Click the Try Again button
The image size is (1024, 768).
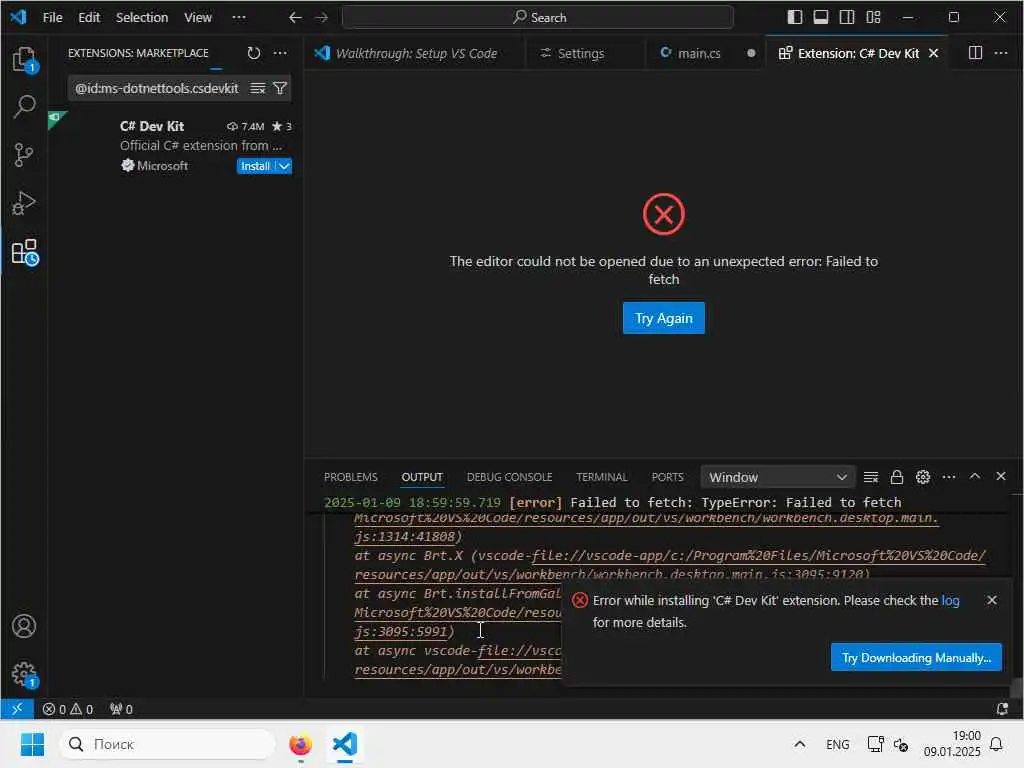[x=664, y=318]
